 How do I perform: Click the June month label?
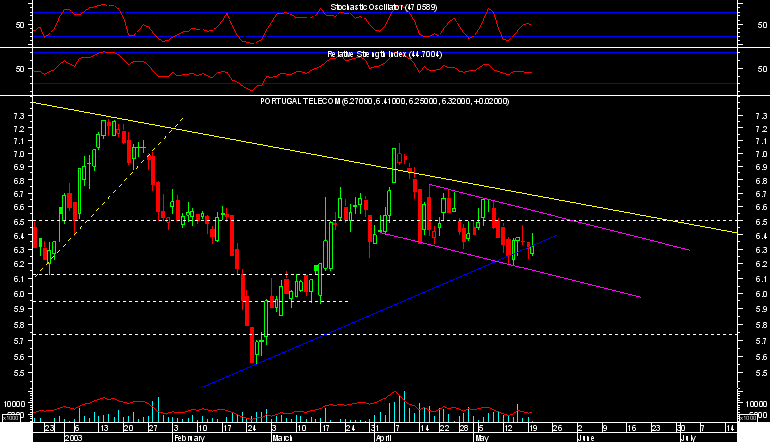tap(586, 438)
